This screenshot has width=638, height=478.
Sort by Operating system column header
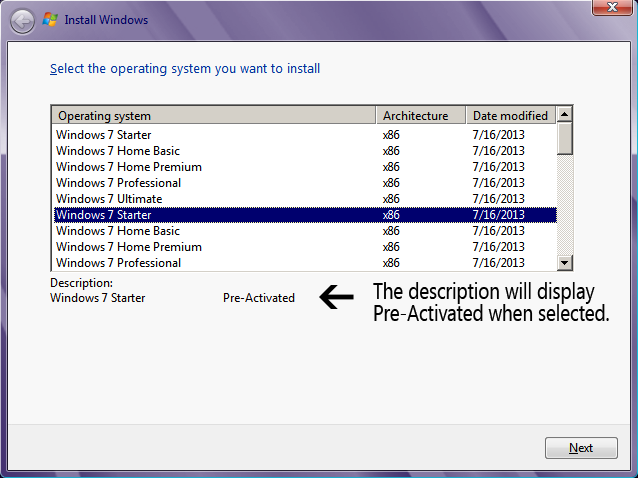(213, 116)
